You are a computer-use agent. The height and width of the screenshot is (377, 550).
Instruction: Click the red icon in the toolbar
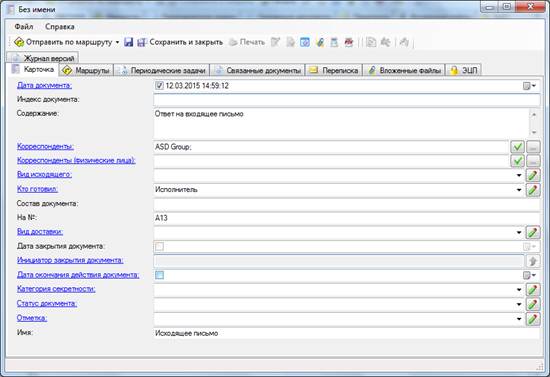tap(349, 42)
